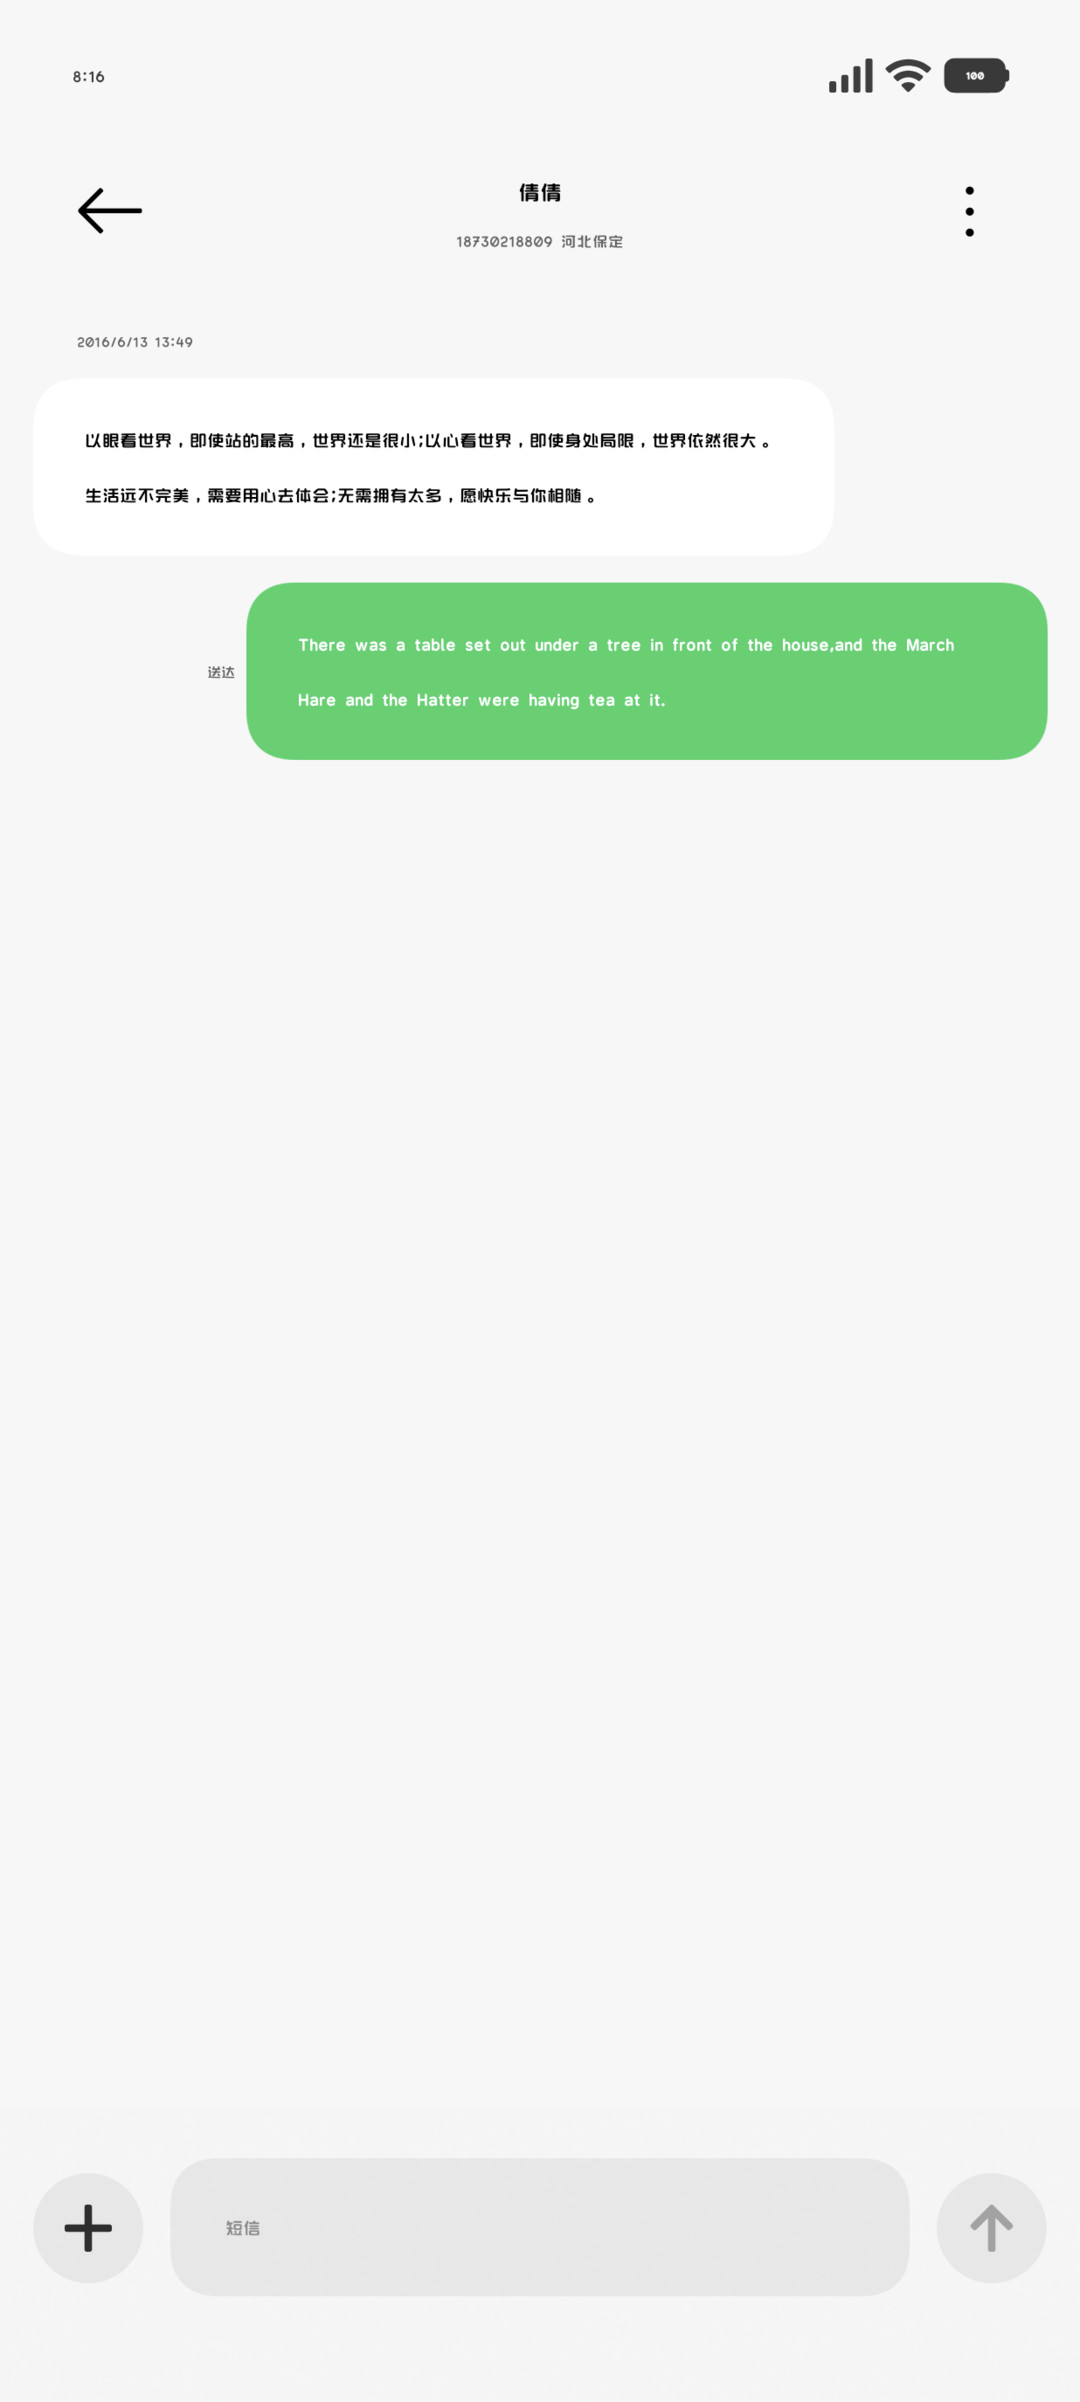Focus the 短信 message input field
1080x2402 pixels.
539,2227
